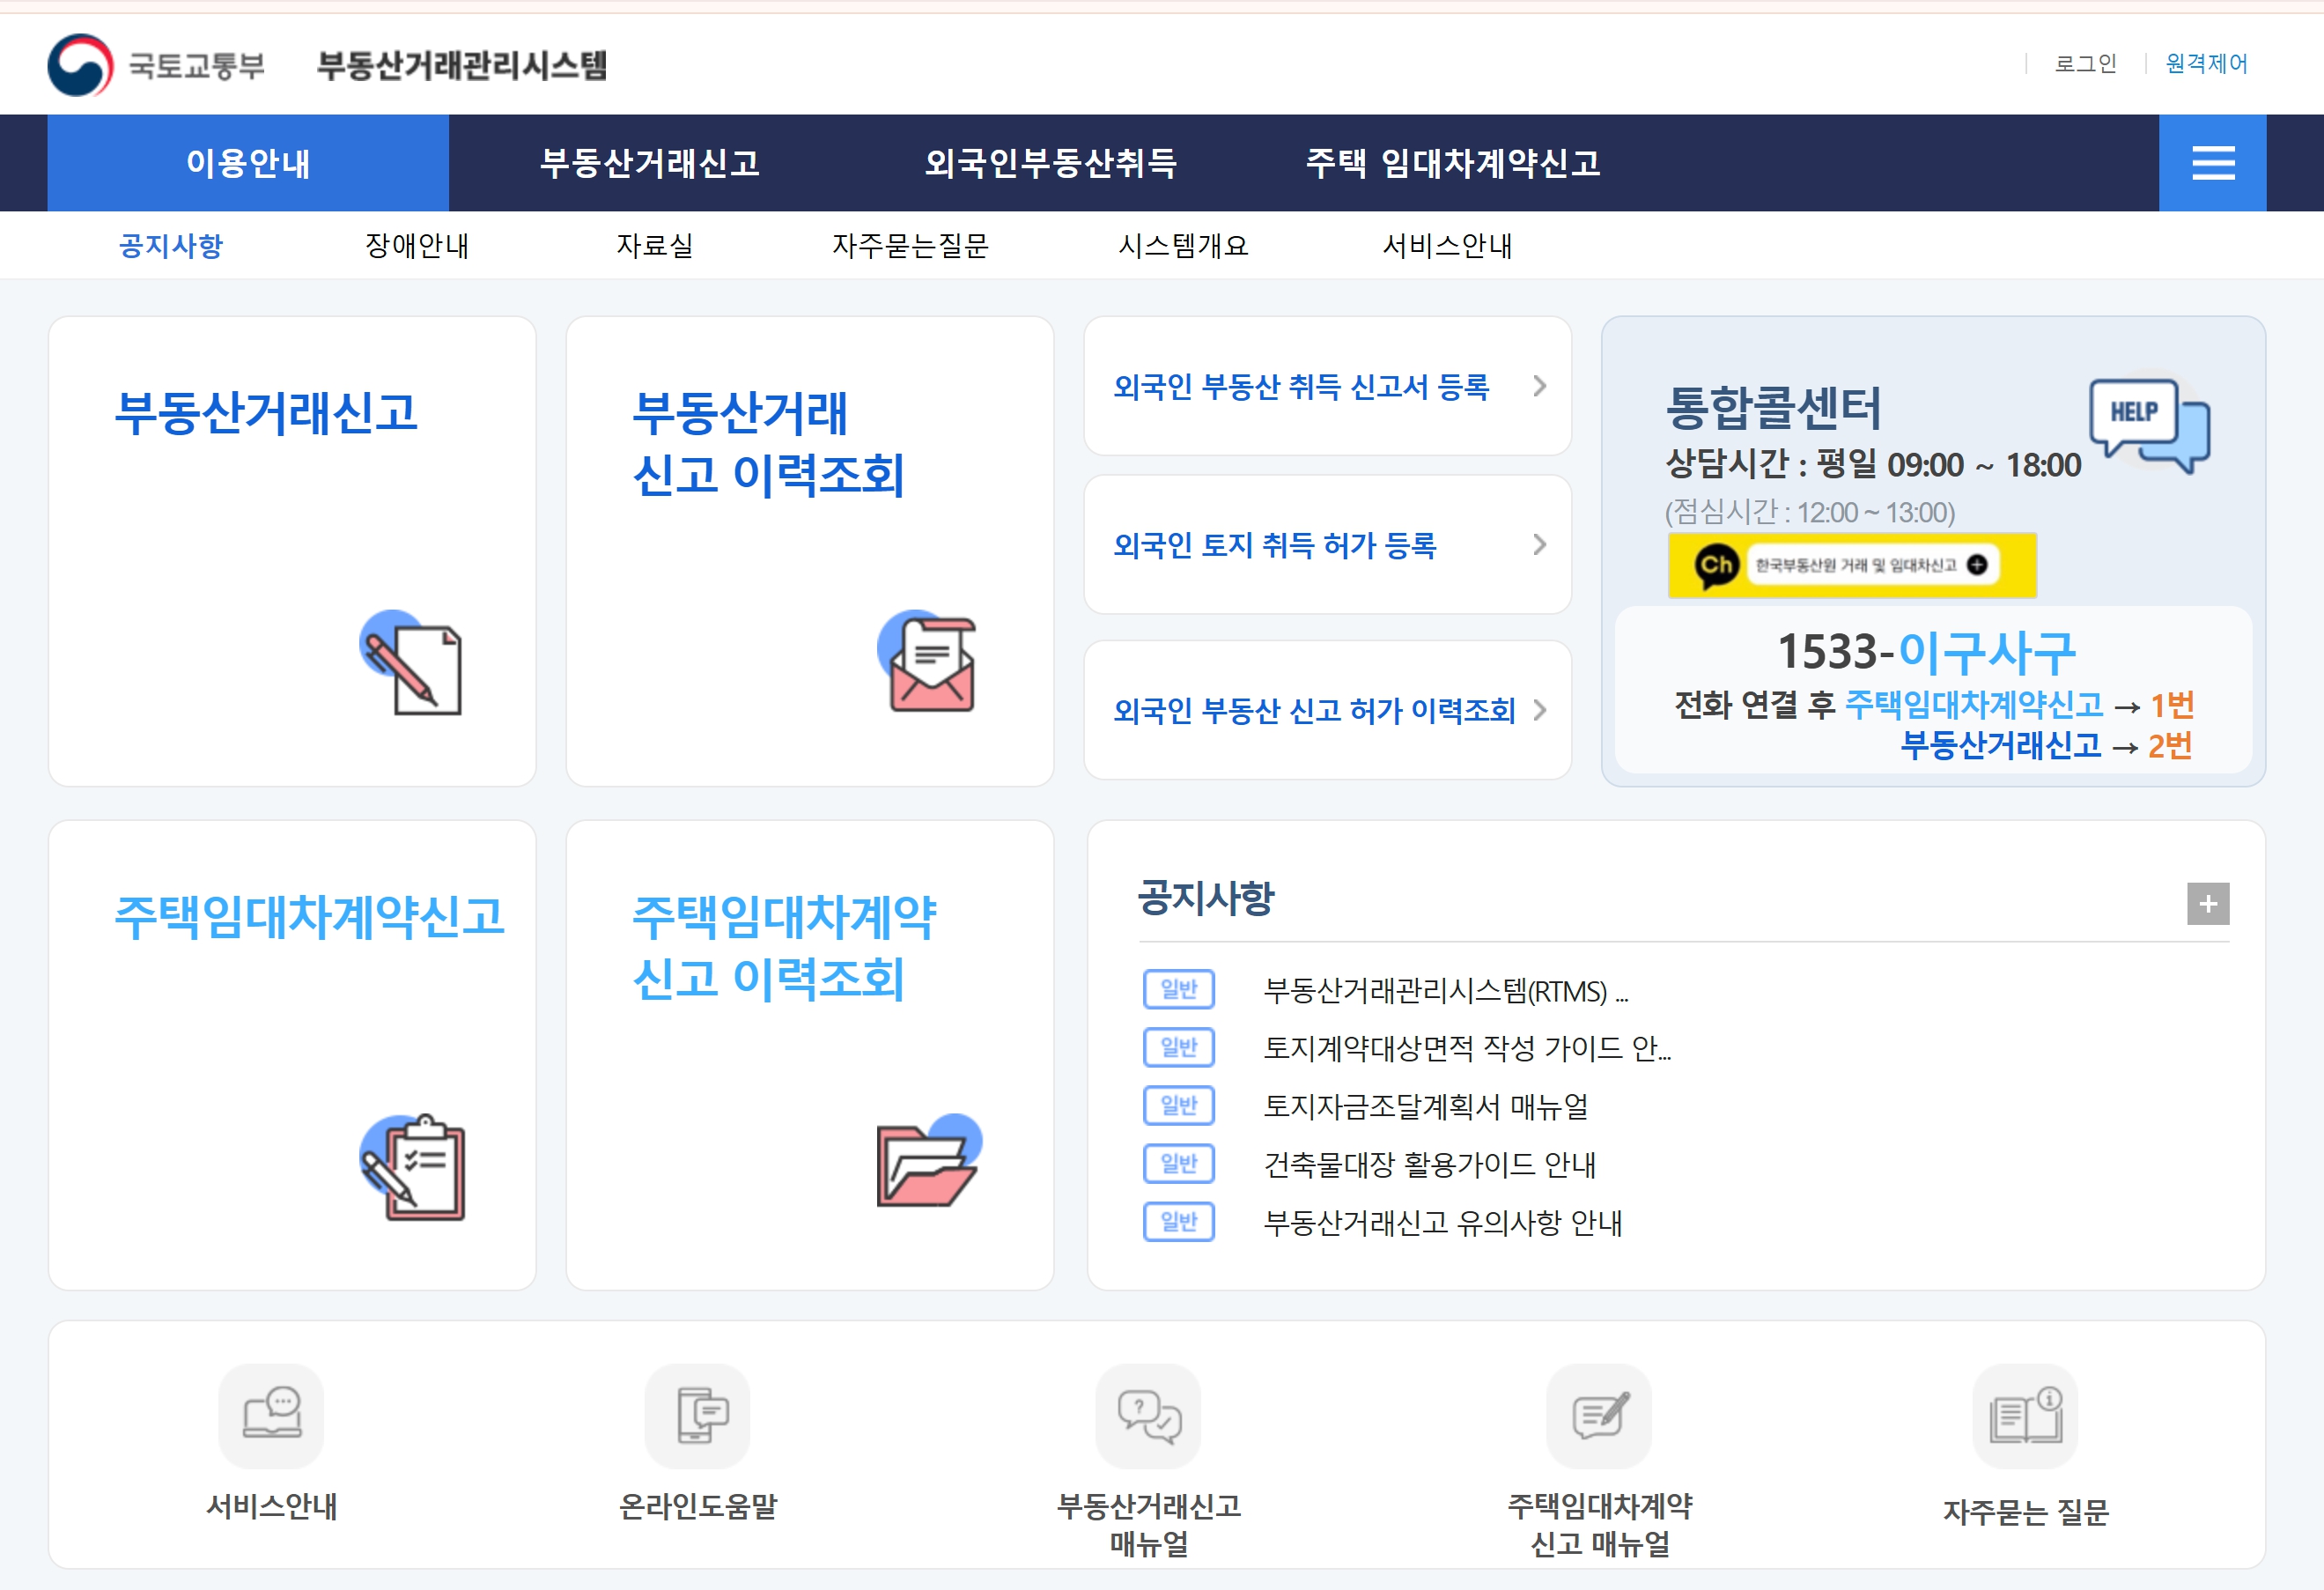The height and width of the screenshot is (1590, 2324).
Task: Click the 주택임대차계약 신고 매뉴얼 pencil icon
Action: (x=1599, y=1415)
